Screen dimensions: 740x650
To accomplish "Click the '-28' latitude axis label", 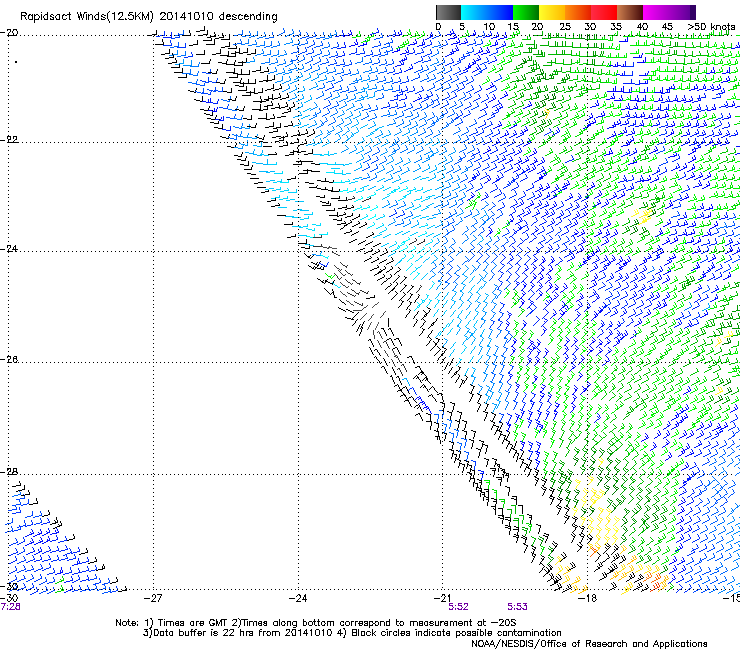I will (x=9, y=472).
